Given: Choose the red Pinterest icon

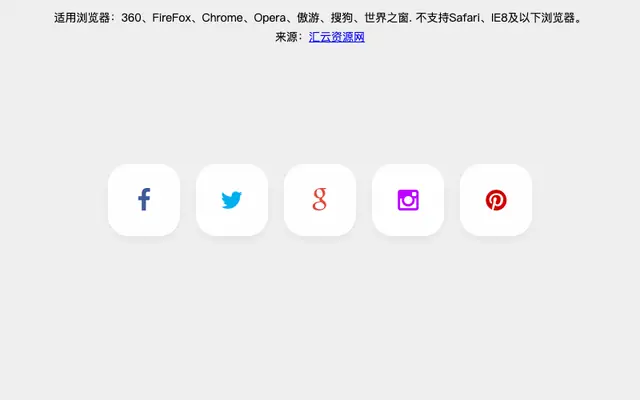Looking at the screenshot, I should tap(496, 200).
